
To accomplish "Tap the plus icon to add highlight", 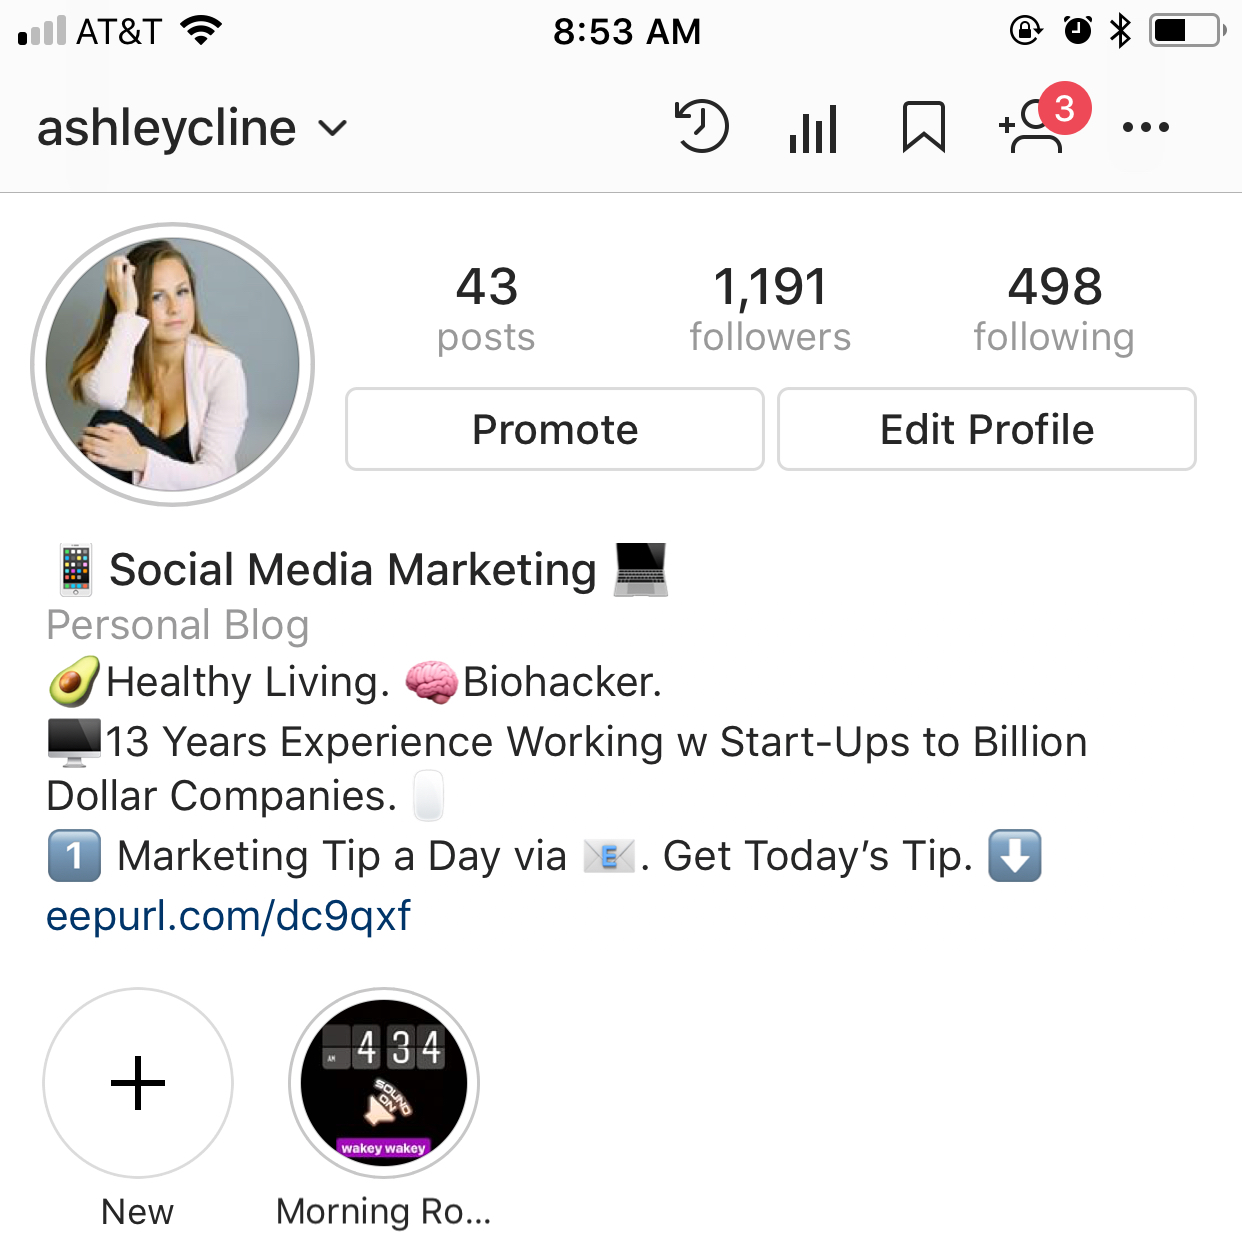I will pyautogui.click(x=138, y=1083).
